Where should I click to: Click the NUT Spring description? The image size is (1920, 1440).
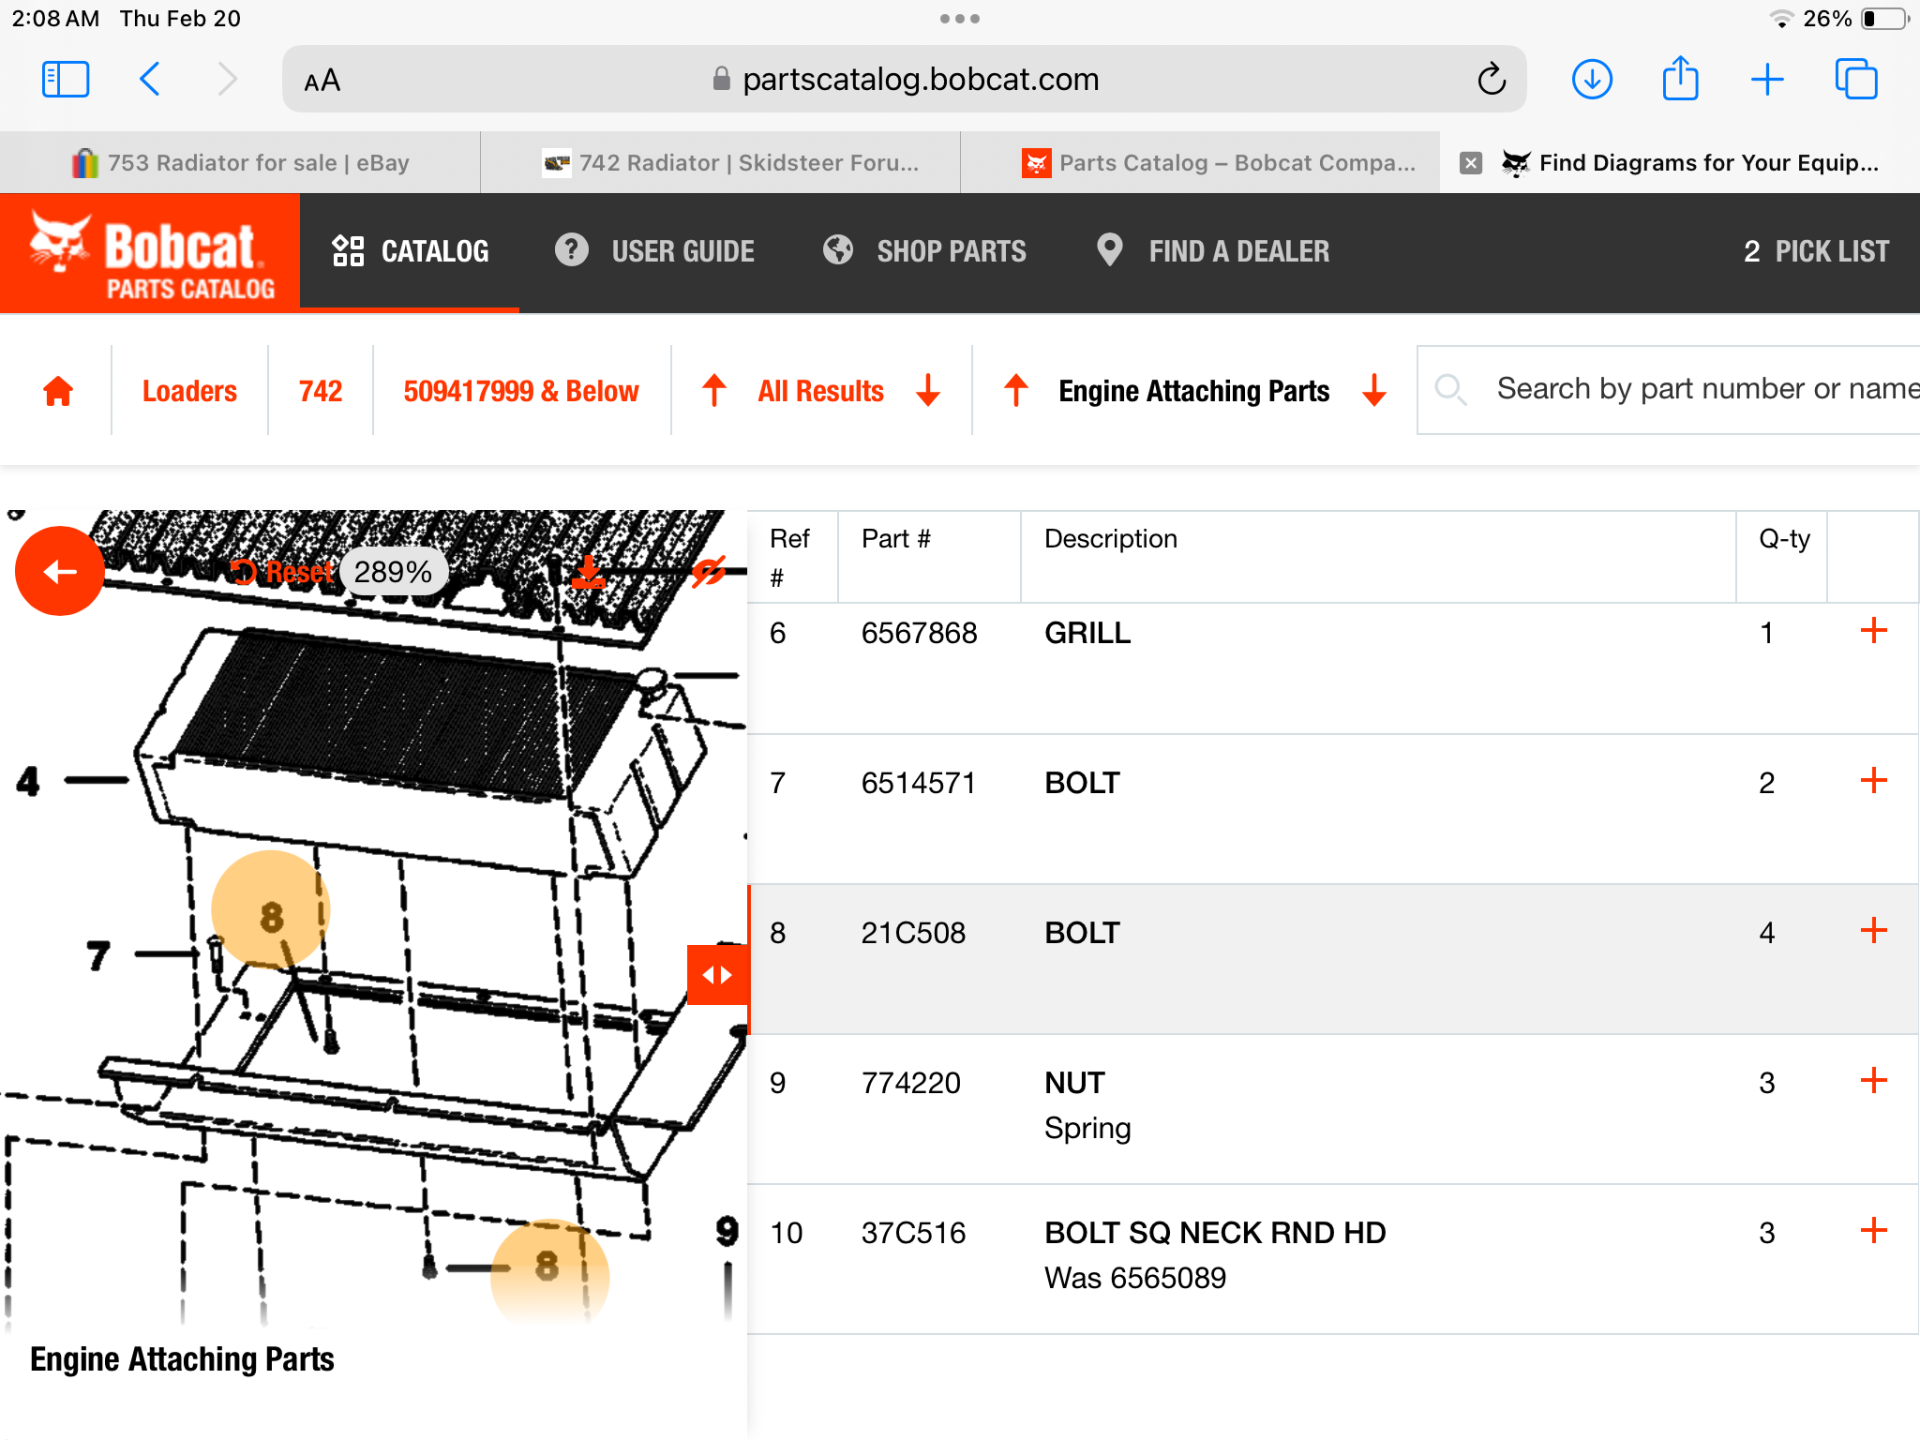tap(1087, 1105)
